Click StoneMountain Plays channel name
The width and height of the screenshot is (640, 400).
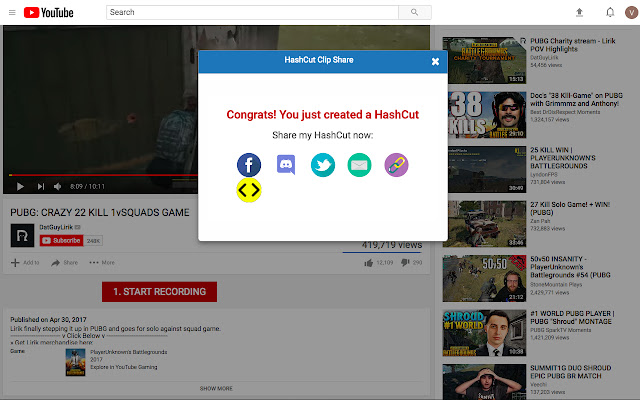tap(556, 284)
